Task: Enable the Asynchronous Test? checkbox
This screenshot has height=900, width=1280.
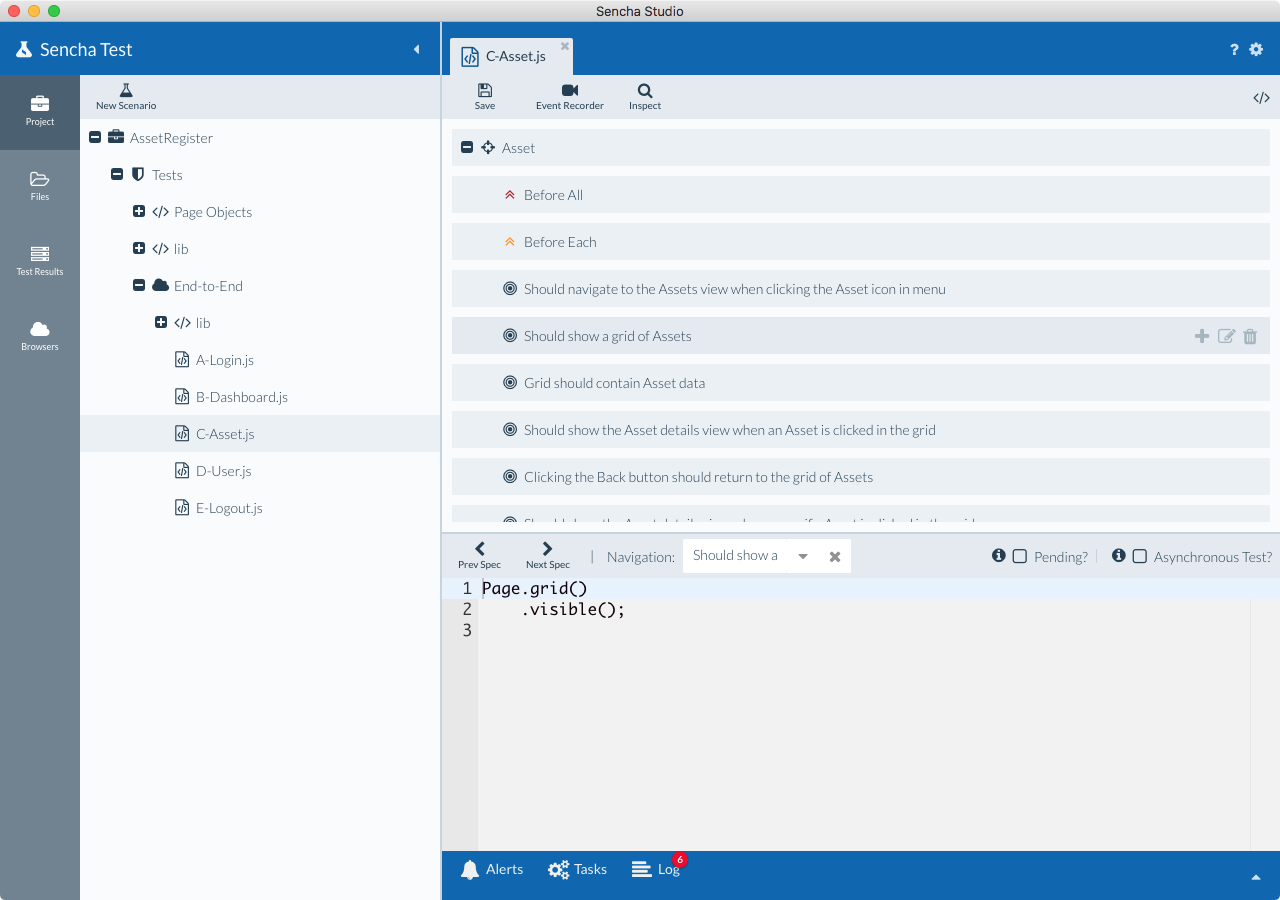Action: 1140,557
